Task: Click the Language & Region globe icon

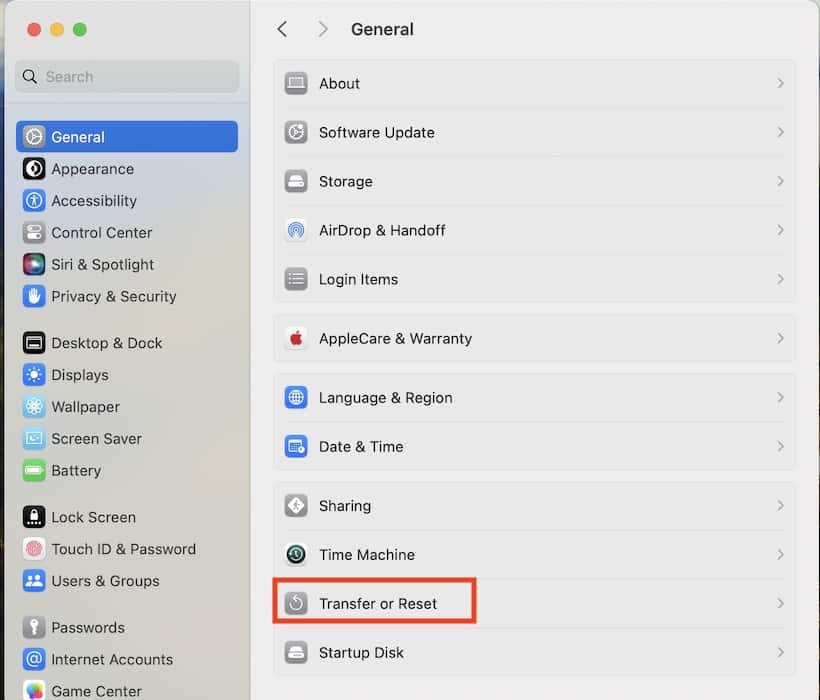Action: [x=296, y=398]
